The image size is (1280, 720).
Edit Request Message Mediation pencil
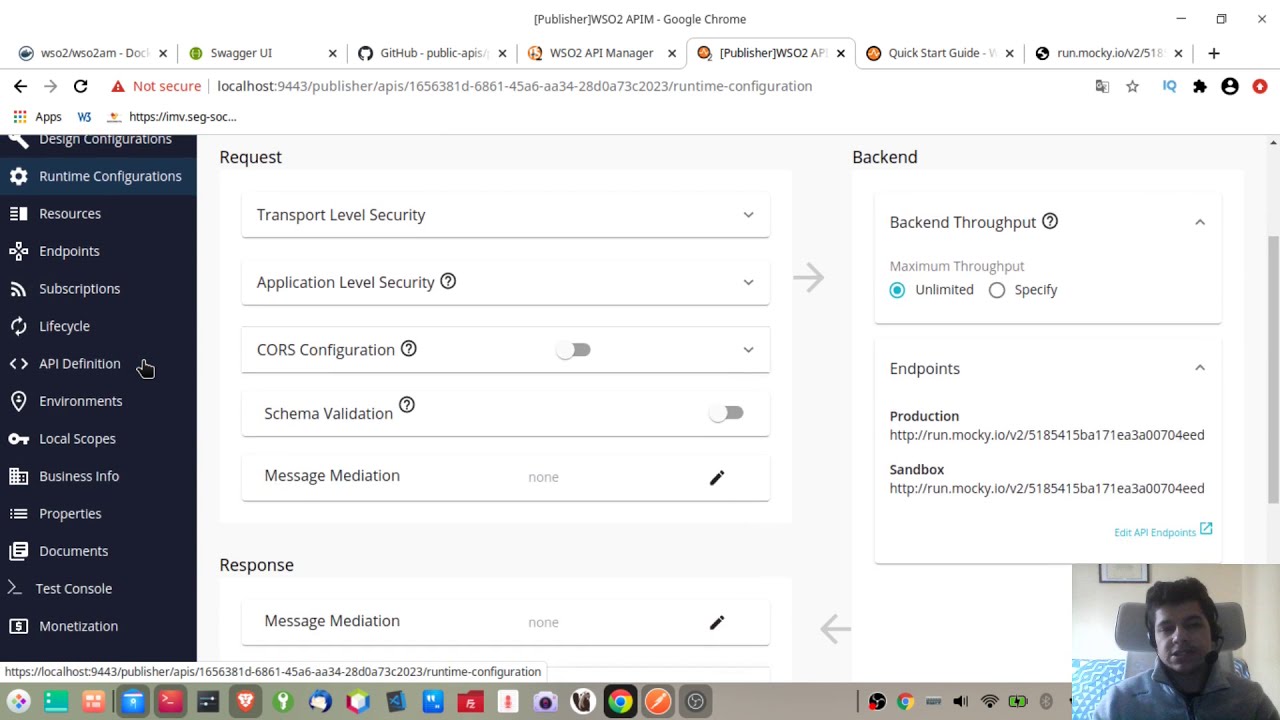coord(717,478)
